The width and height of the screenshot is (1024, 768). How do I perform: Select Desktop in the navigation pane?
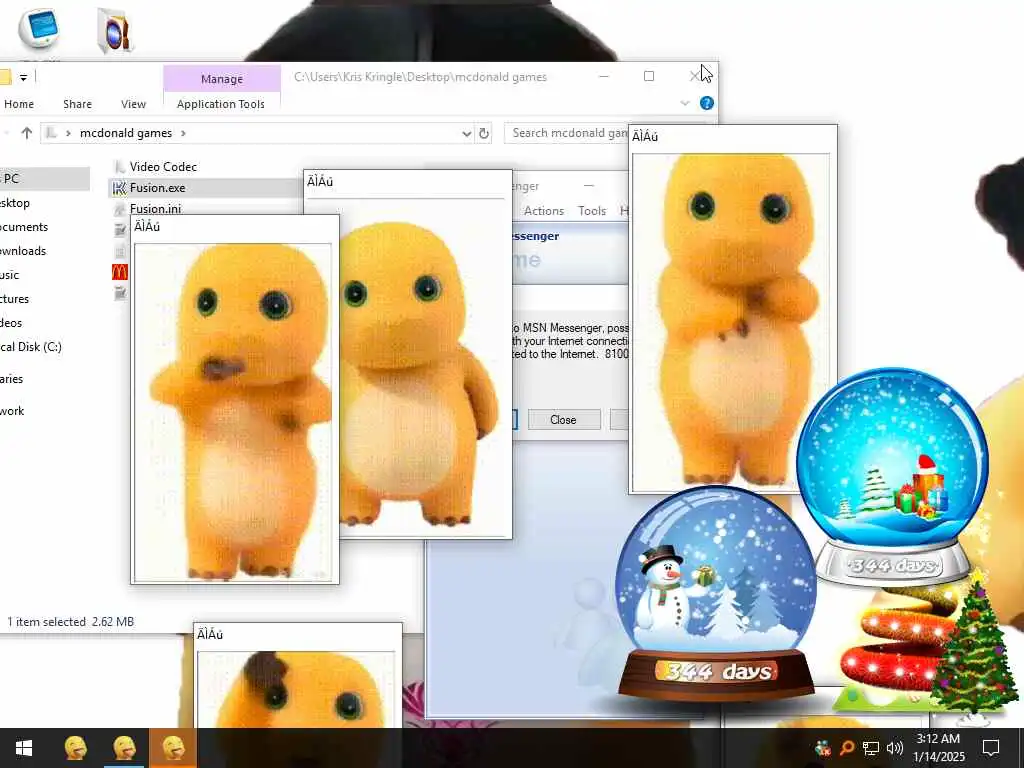pyautogui.click(x=15, y=203)
